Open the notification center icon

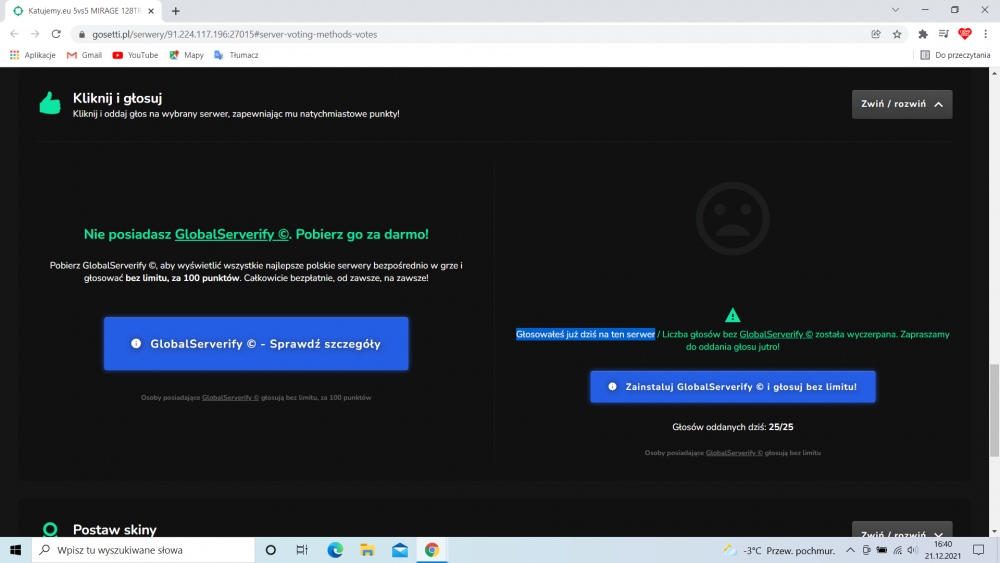coord(979,550)
